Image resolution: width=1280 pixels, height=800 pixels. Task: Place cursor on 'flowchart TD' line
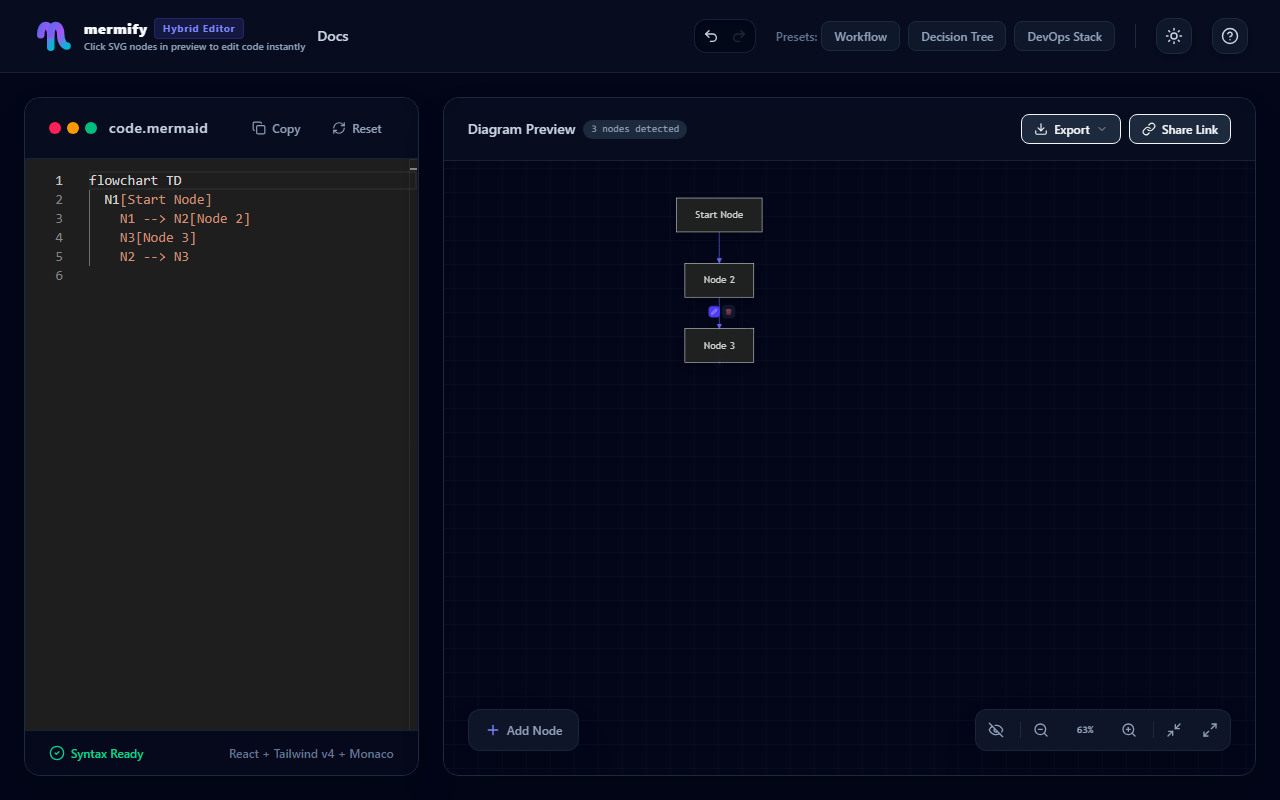pos(135,181)
